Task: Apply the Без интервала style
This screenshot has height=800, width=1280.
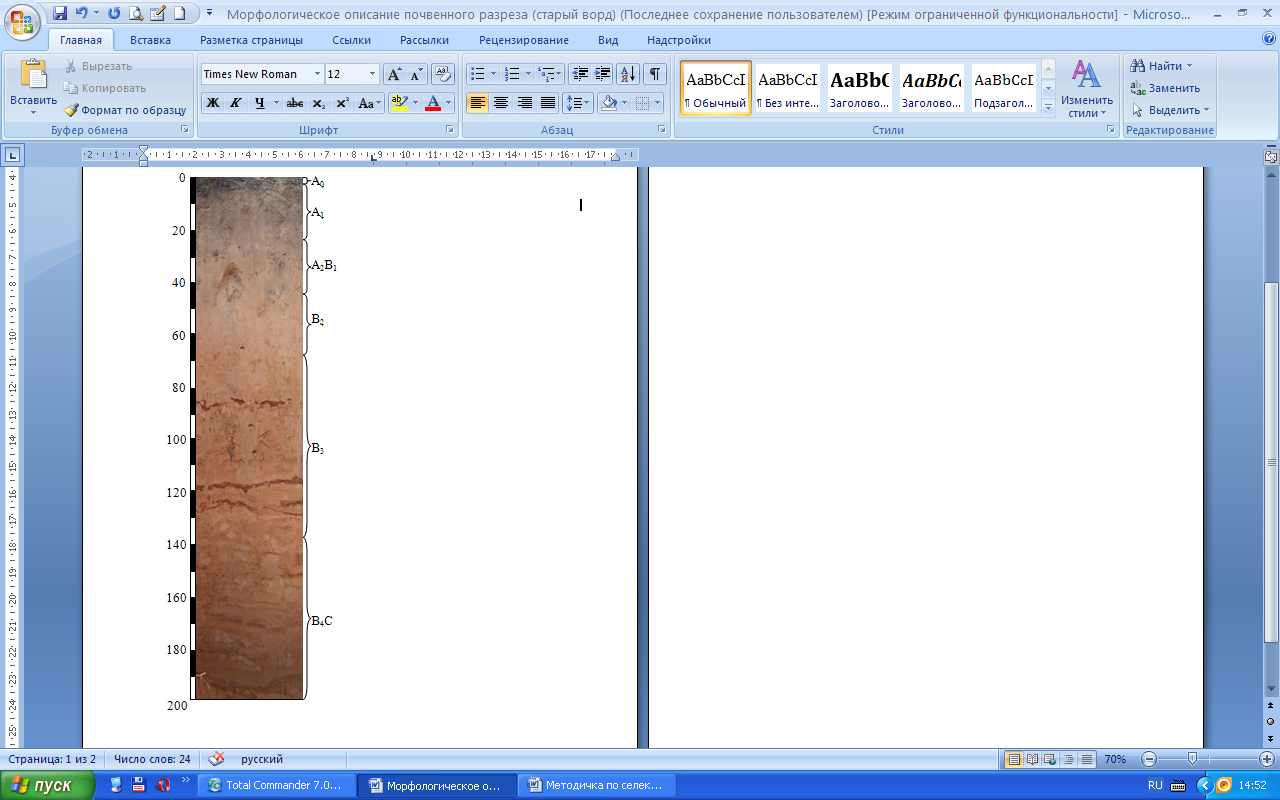Action: [788, 87]
